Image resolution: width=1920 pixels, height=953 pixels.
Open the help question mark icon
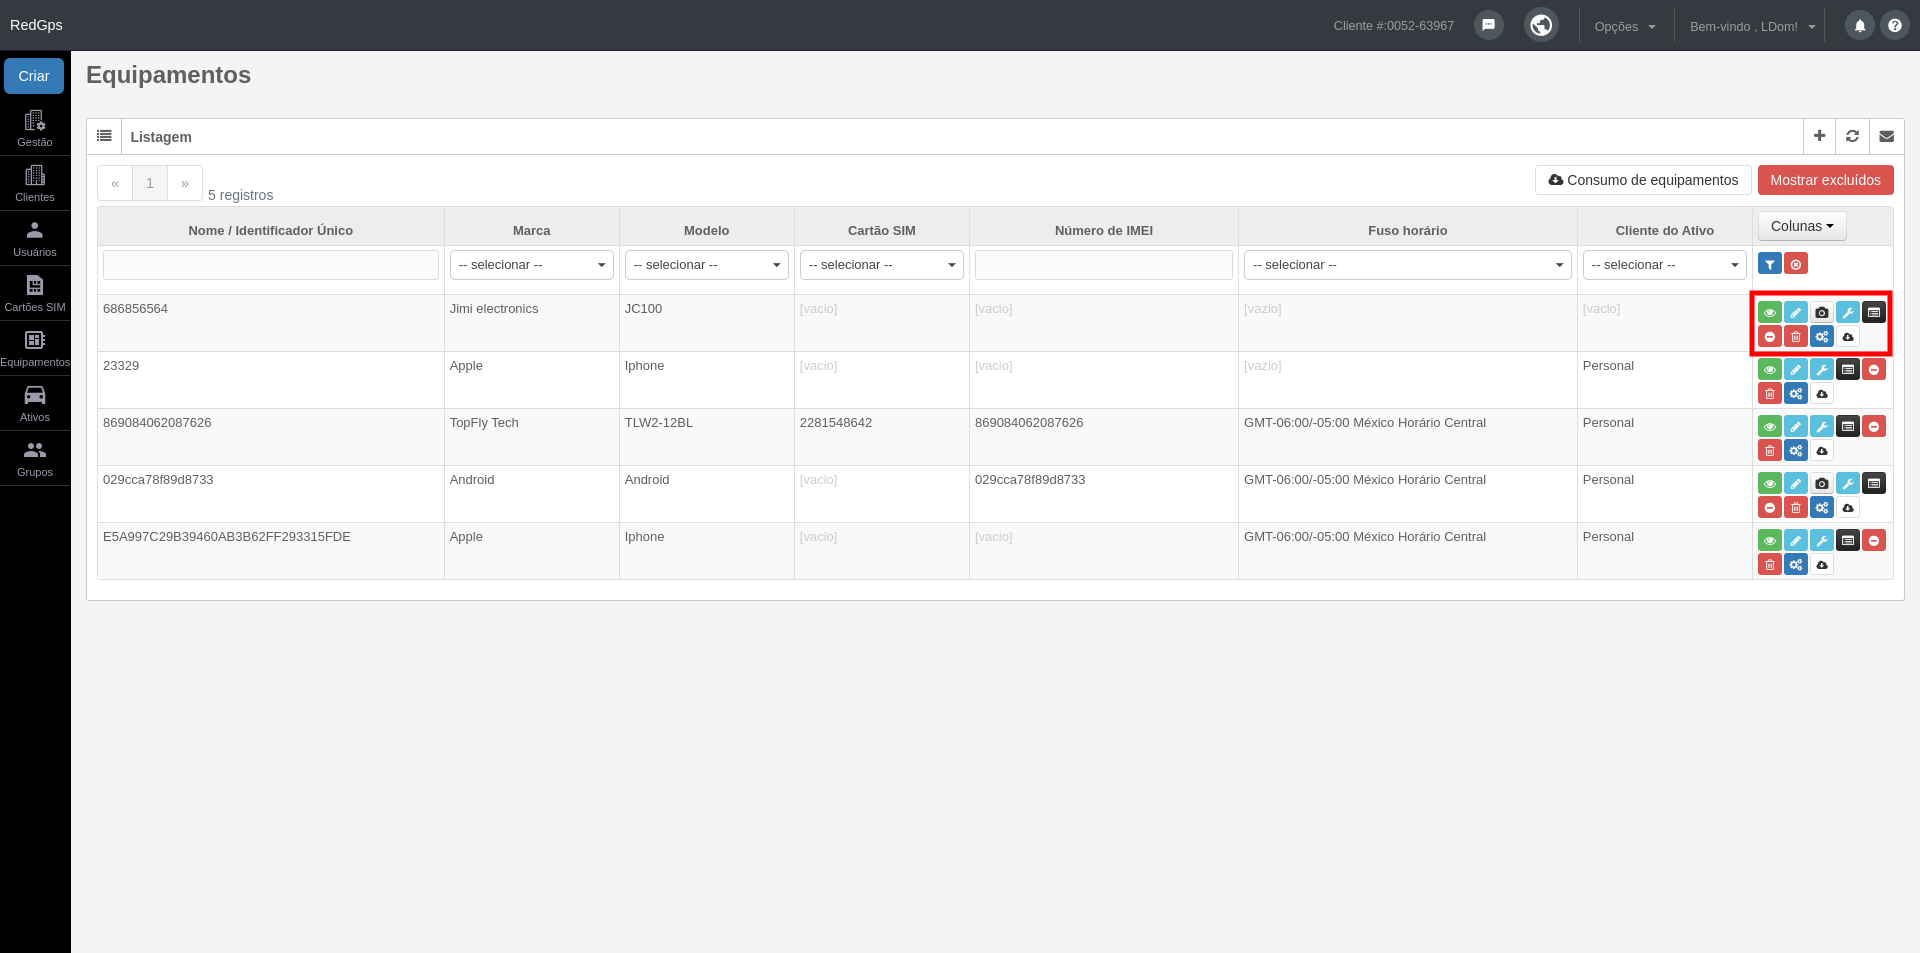pyautogui.click(x=1895, y=26)
